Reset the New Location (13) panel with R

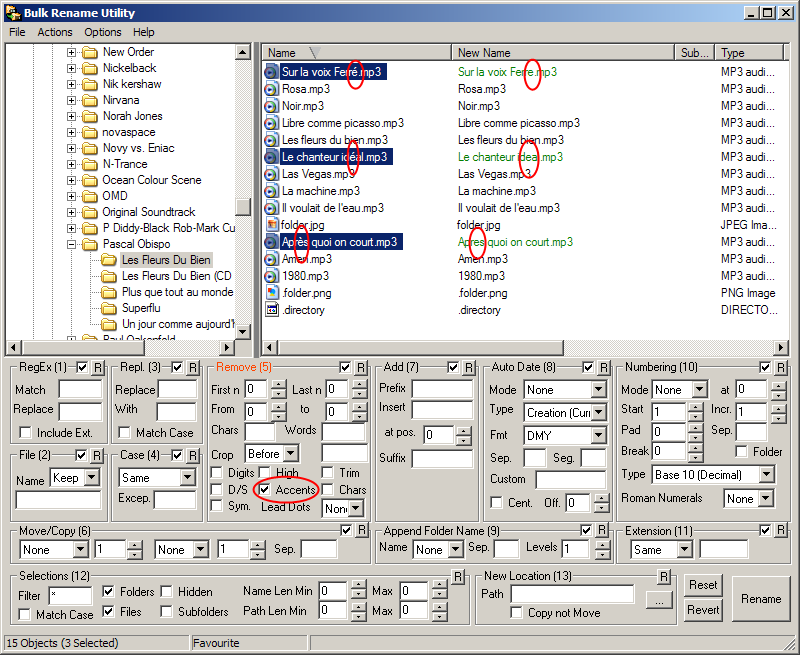click(x=664, y=577)
